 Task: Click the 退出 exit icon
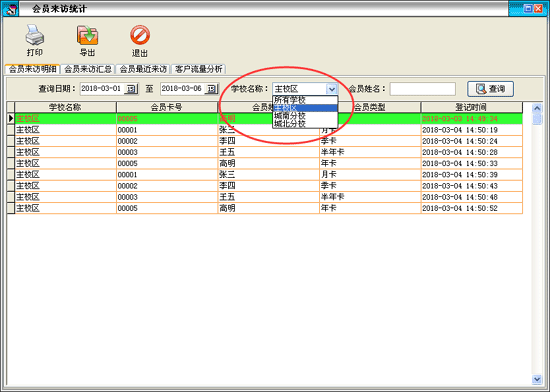tap(140, 35)
